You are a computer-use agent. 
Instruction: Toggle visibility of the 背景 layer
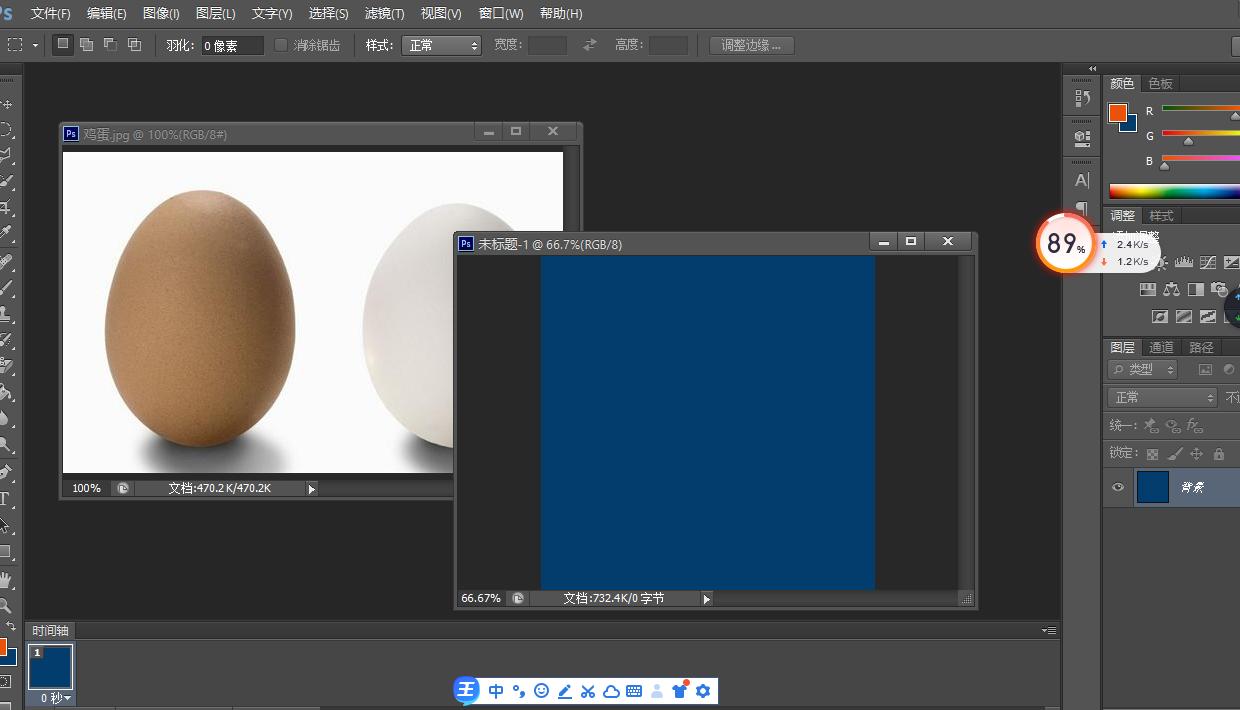tap(1118, 488)
